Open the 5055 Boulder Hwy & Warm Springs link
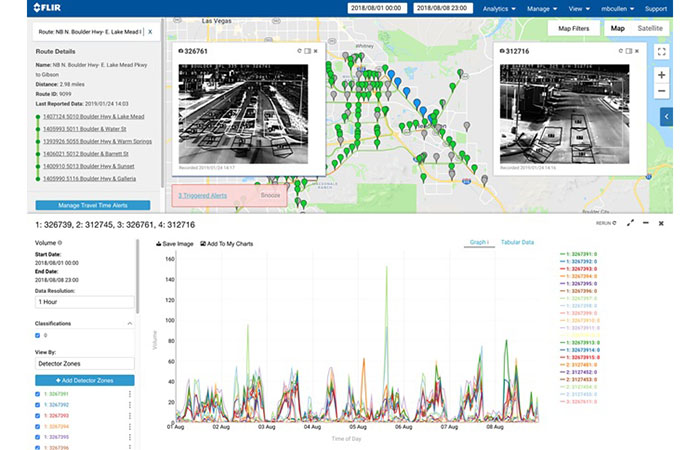Image resolution: width=700 pixels, height=450 pixels. pos(97,142)
